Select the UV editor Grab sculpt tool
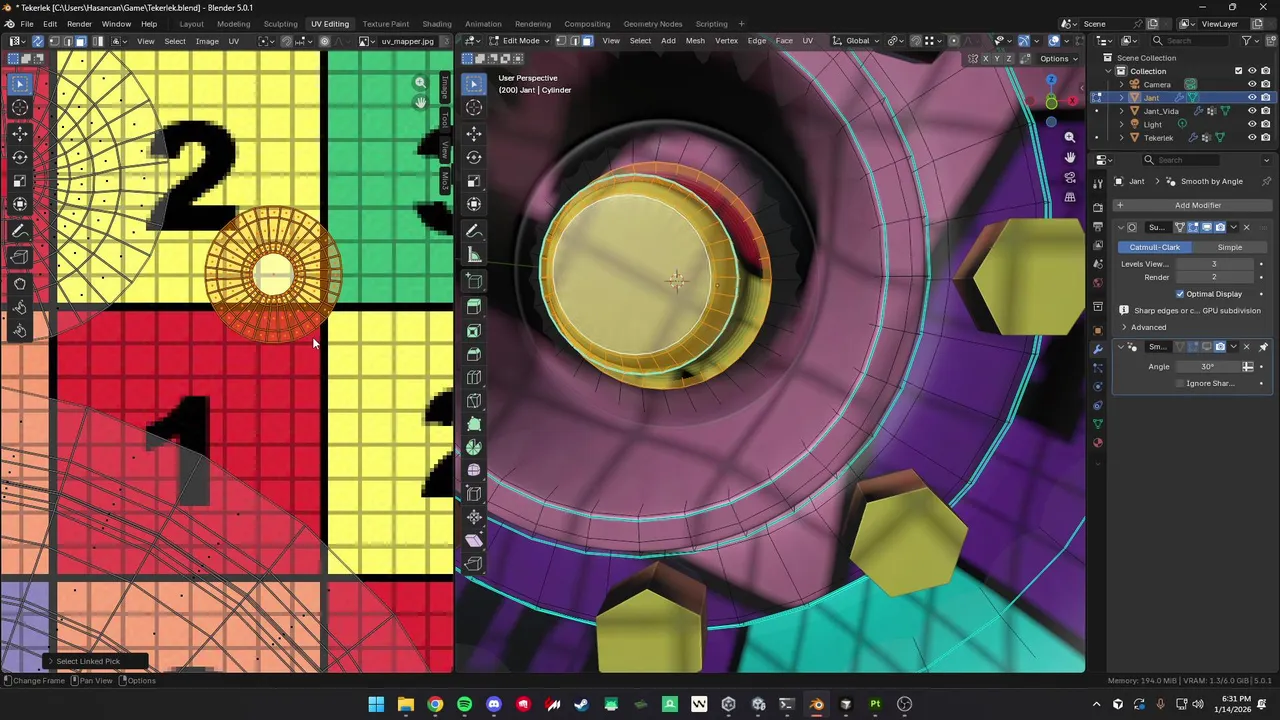 pos(20,282)
